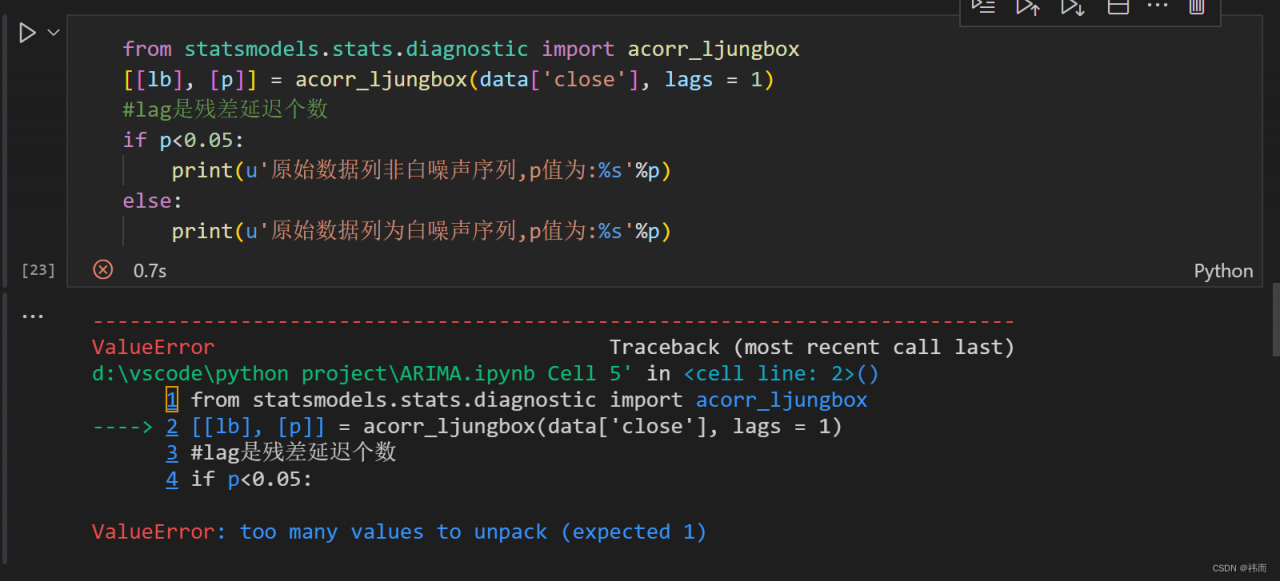Collapse the output via the ... indicator
This screenshot has height=581, width=1280.
(32, 314)
